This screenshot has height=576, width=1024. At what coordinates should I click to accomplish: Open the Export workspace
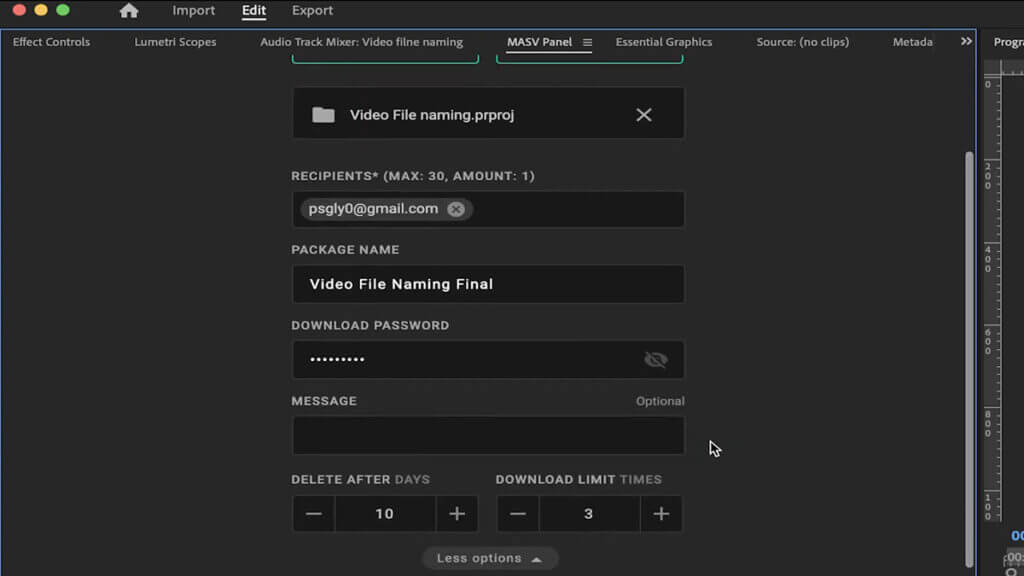(x=312, y=10)
